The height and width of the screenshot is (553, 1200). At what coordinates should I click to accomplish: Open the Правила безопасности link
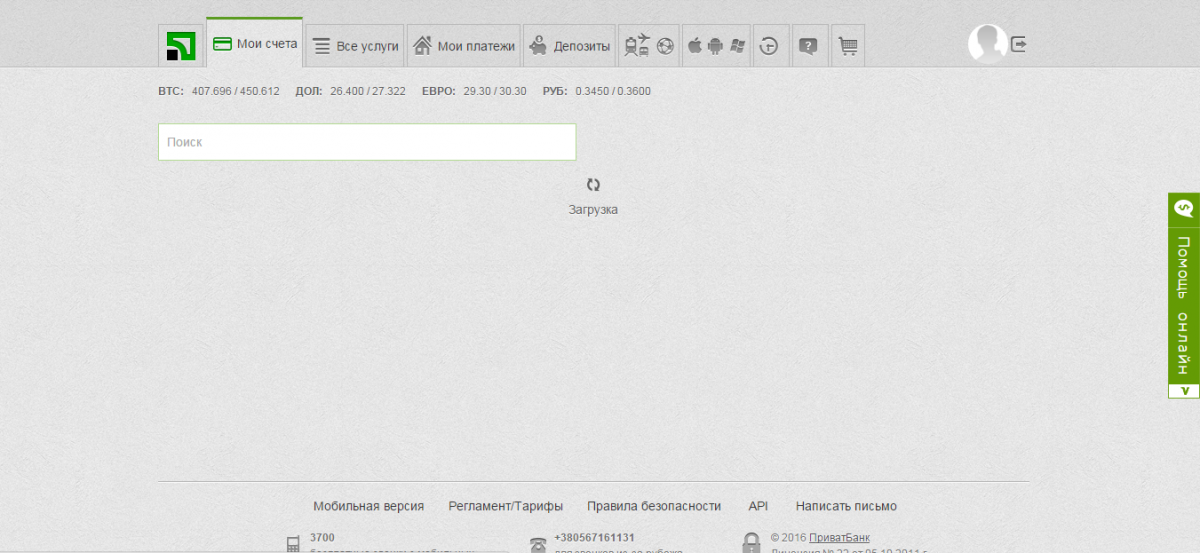coord(654,506)
